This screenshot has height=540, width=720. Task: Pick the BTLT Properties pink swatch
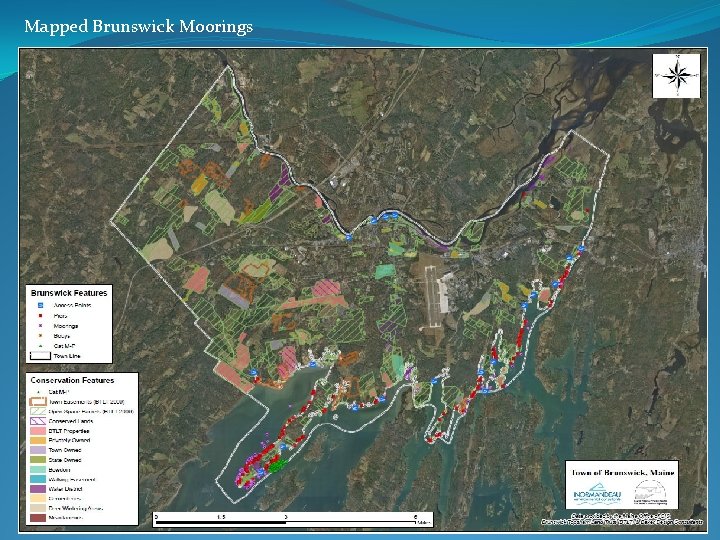[x=38, y=431]
